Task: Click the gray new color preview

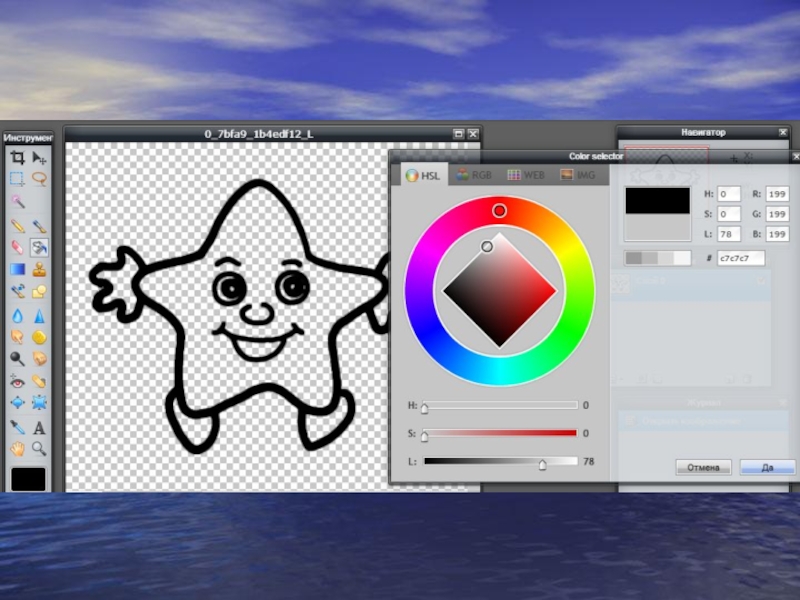Action: pyautogui.click(x=658, y=227)
